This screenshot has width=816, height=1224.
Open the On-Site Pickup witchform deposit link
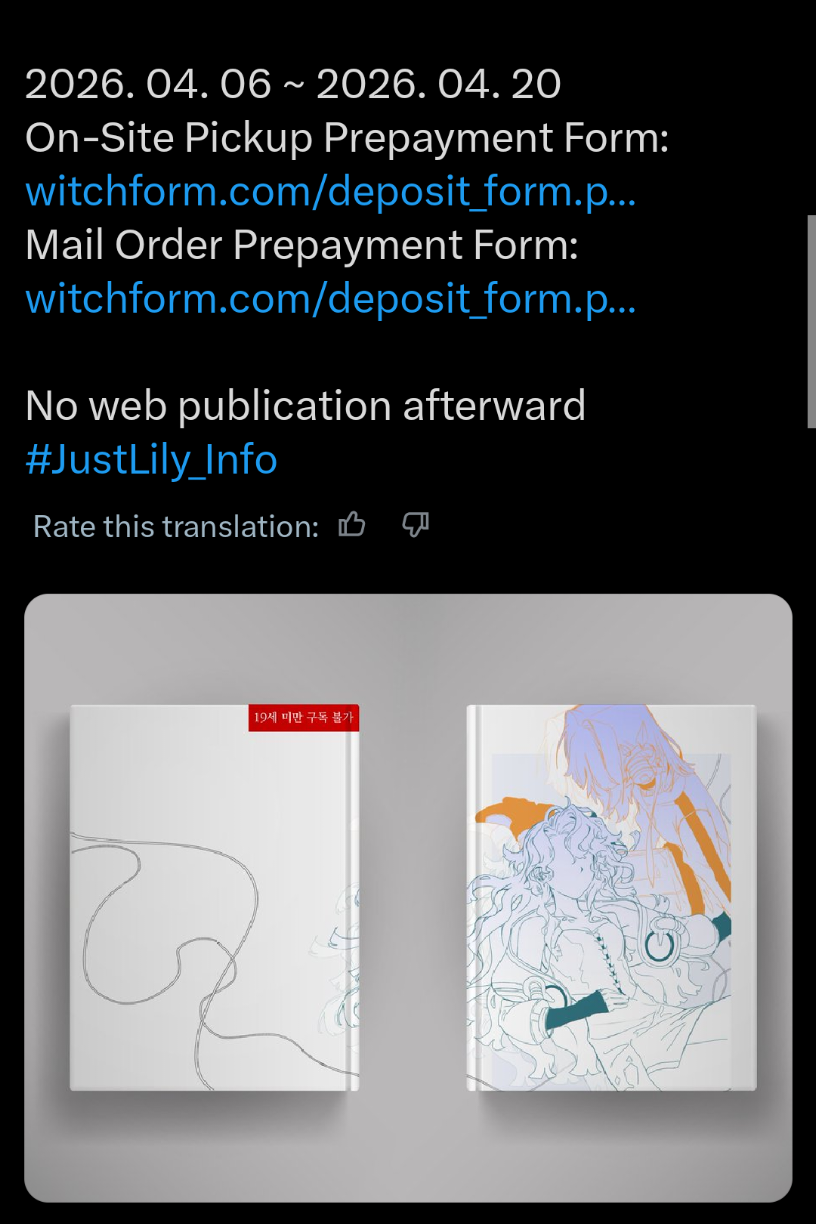click(330, 191)
